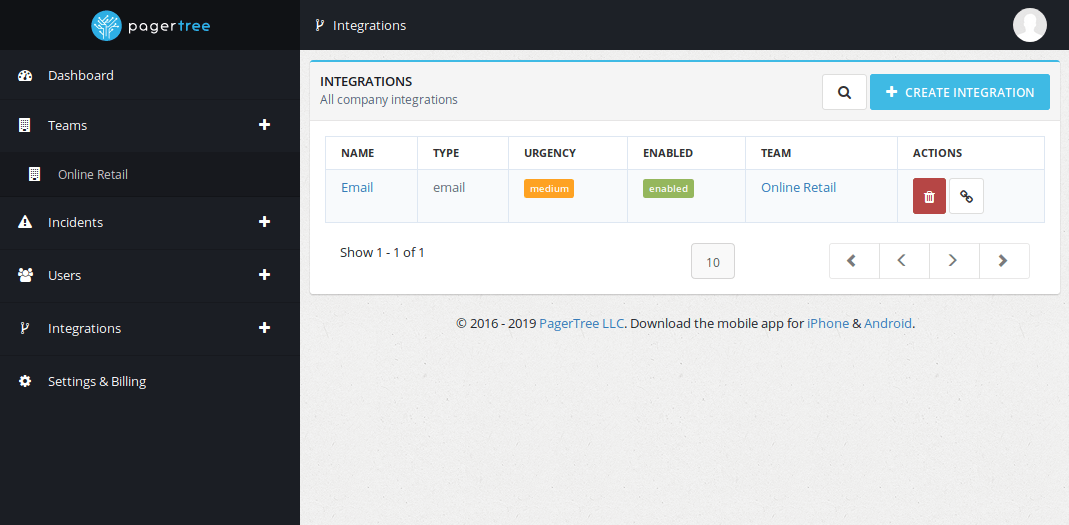This screenshot has width=1069, height=525.
Task: Expand the Integrations plus icon in sidebar
Action: 264,328
